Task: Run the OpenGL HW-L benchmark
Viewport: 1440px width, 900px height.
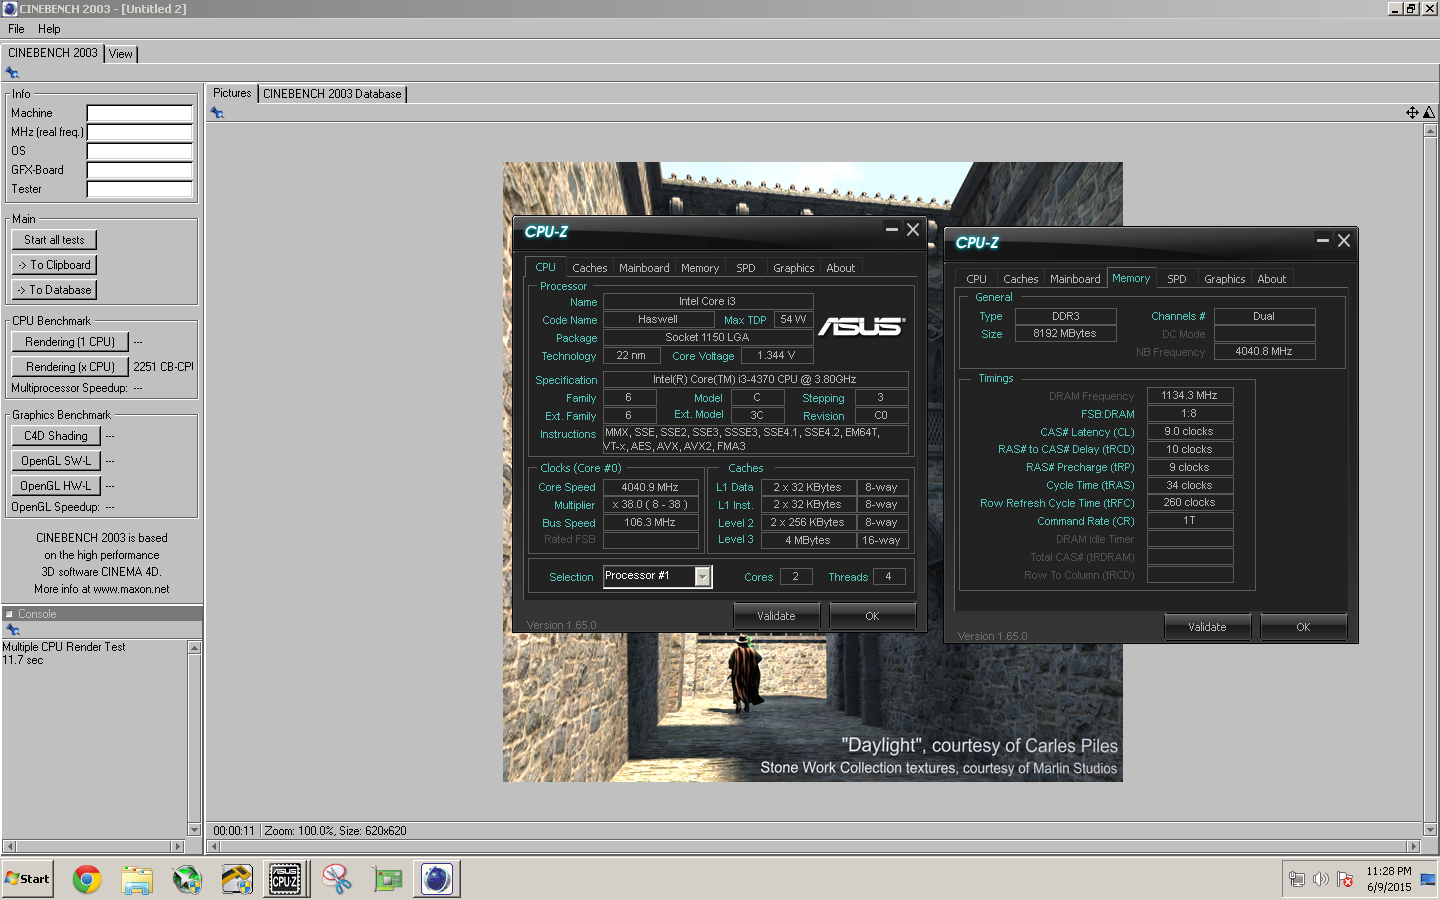Action: tap(56, 486)
